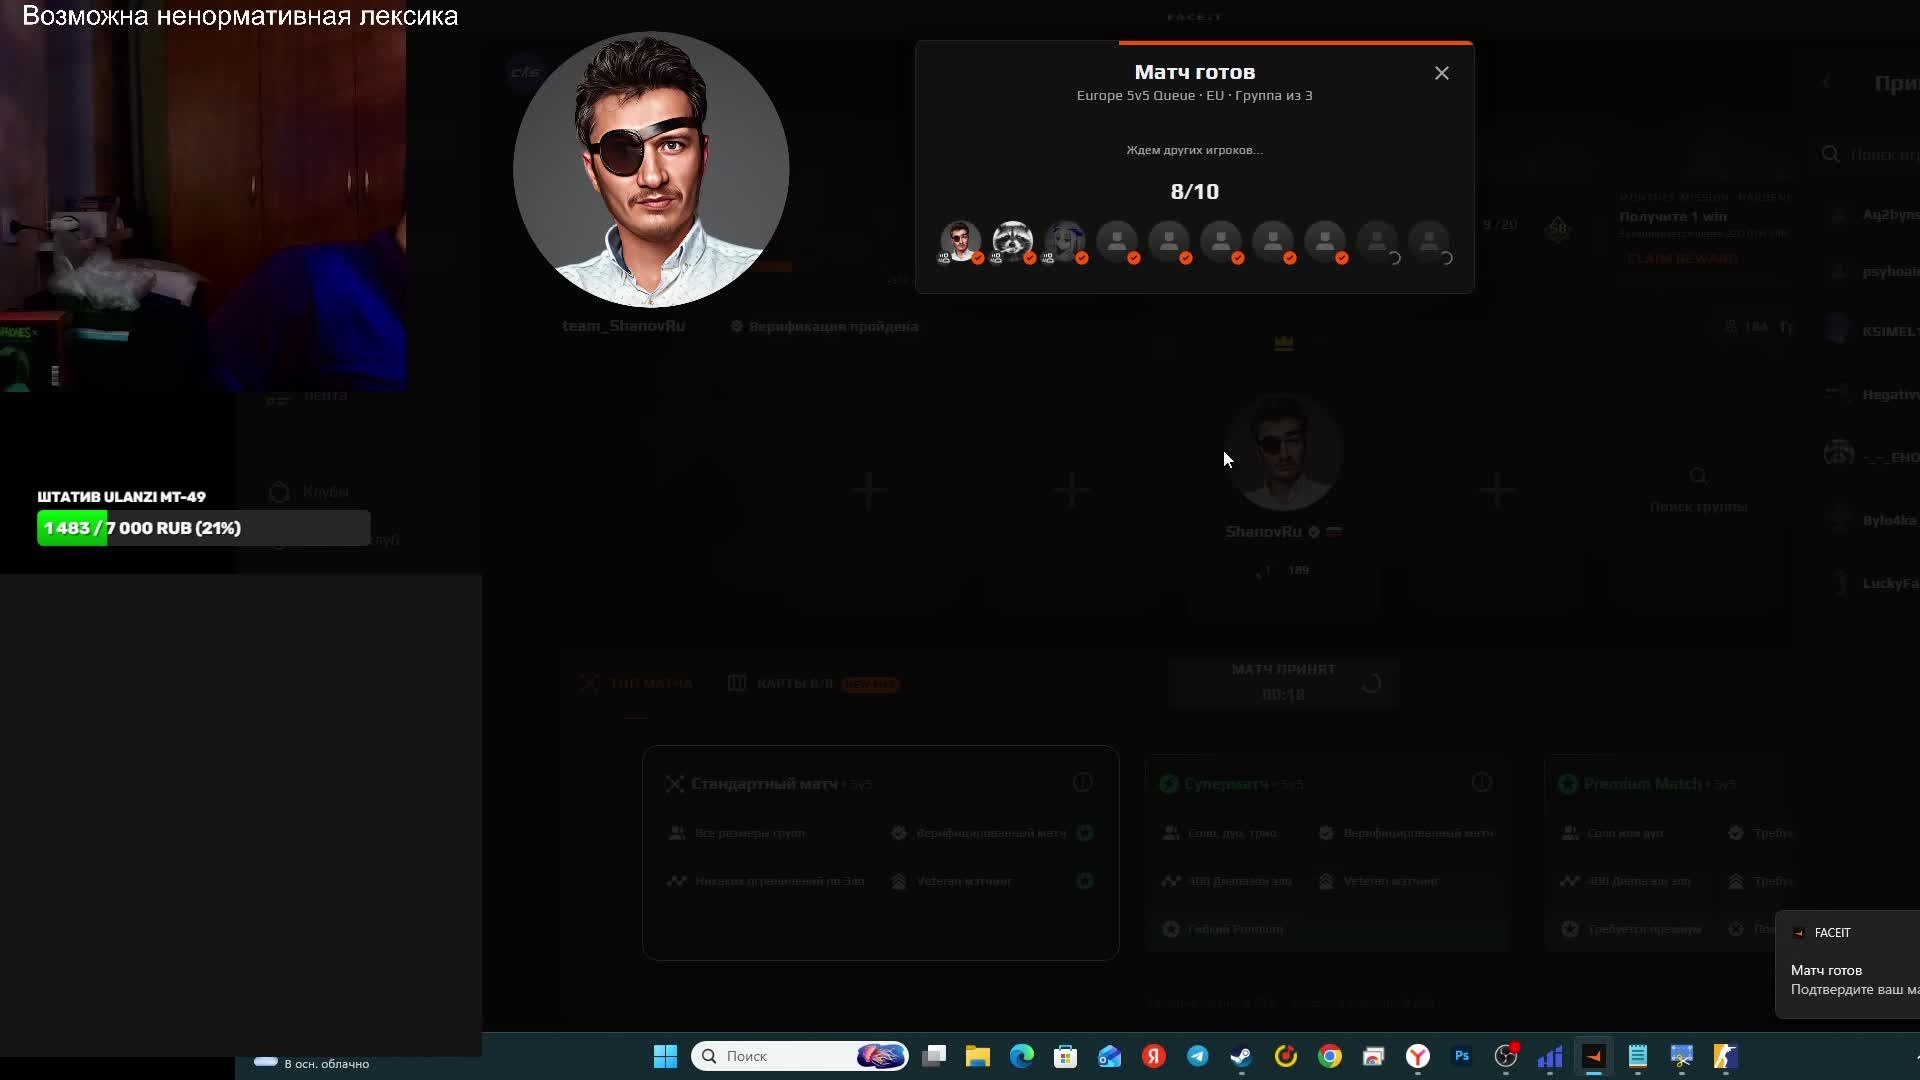
Task: Open friend 'Hegativ' in friends list
Action: pyautogui.click(x=1872, y=394)
